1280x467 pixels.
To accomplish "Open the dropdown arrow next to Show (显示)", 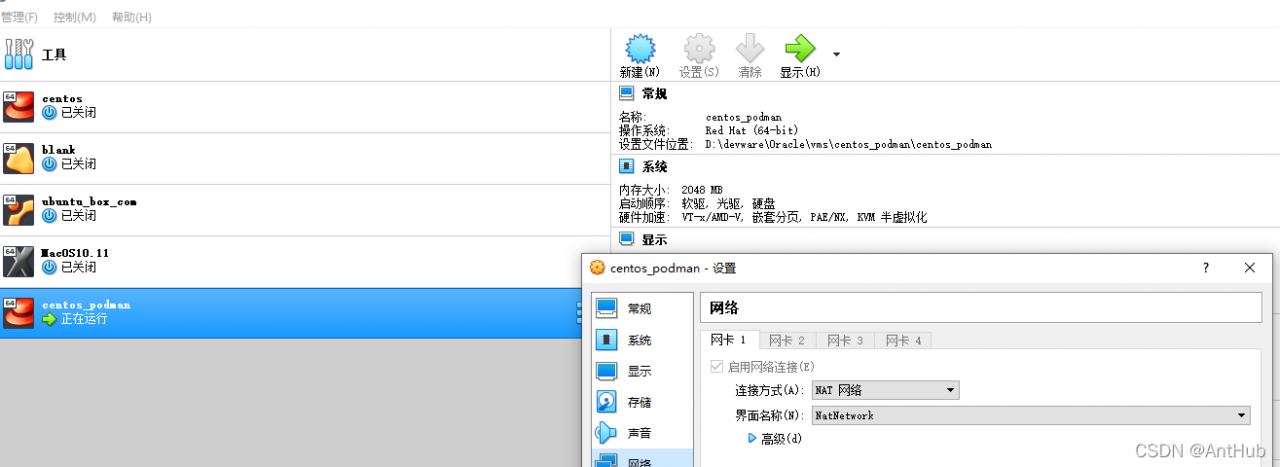I will [836, 54].
